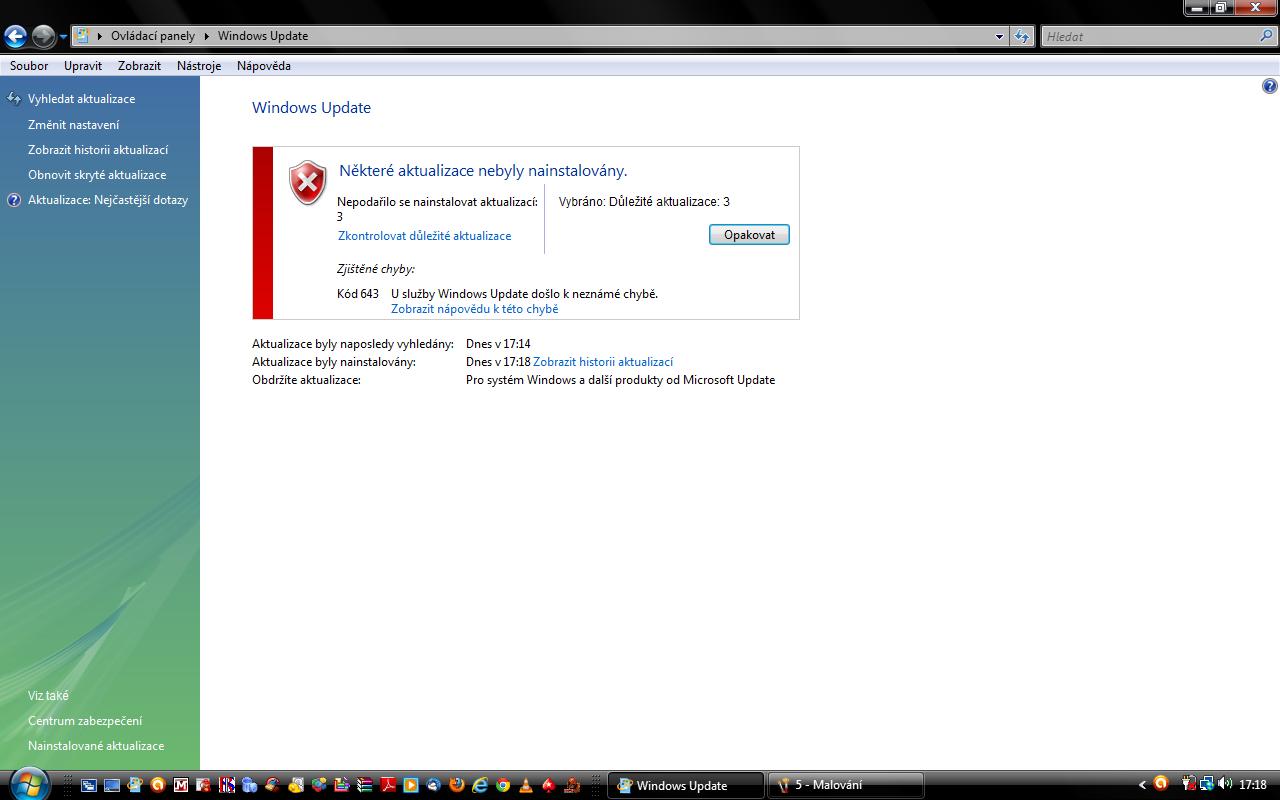Click Show desktop quick launch icon
Screen dimensions: 1280x800
[112, 786]
